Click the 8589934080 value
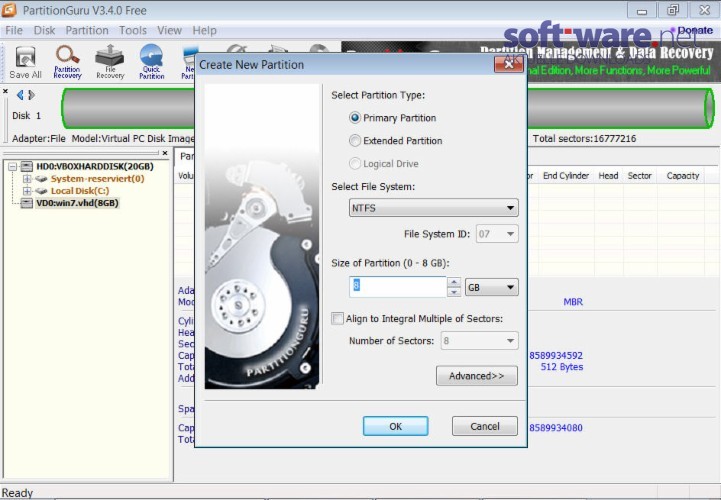This screenshot has width=721, height=500. 556,428
